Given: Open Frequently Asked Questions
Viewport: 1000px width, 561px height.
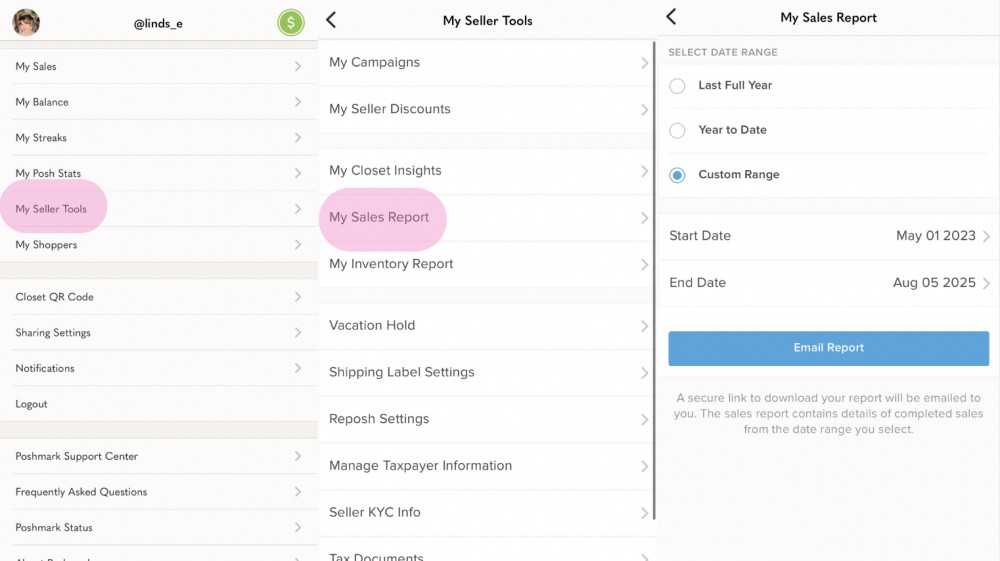Looking at the screenshot, I should pyautogui.click(x=159, y=492).
